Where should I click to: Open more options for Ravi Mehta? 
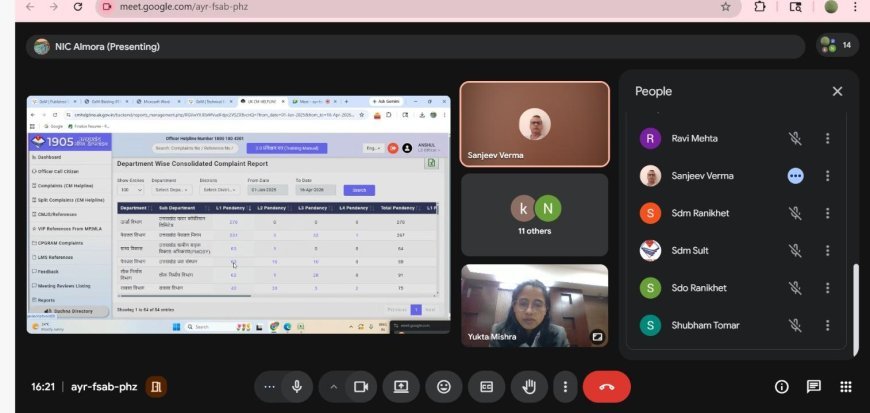(827, 139)
